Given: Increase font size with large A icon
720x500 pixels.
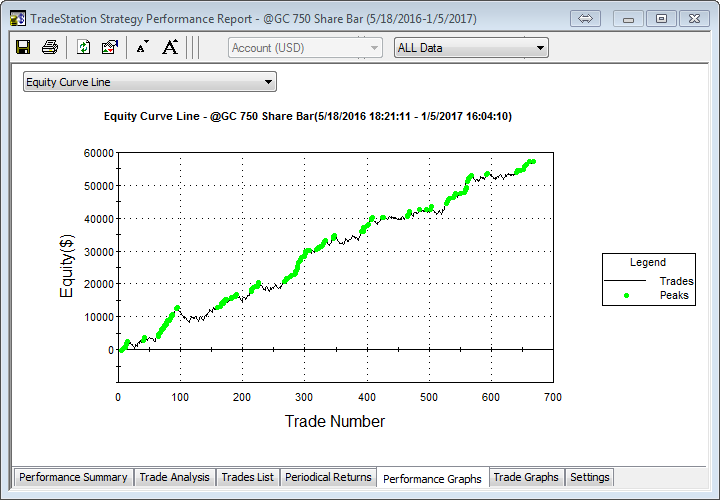Looking at the screenshot, I should (x=170, y=47).
